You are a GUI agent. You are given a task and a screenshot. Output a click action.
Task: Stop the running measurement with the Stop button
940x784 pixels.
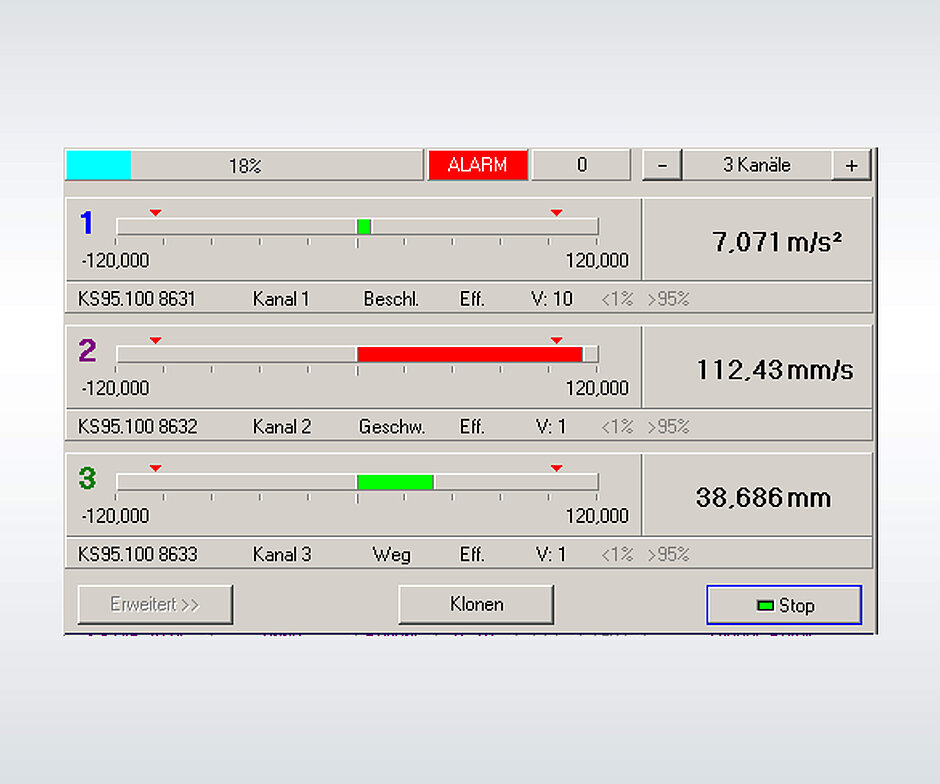click(784, 604)
